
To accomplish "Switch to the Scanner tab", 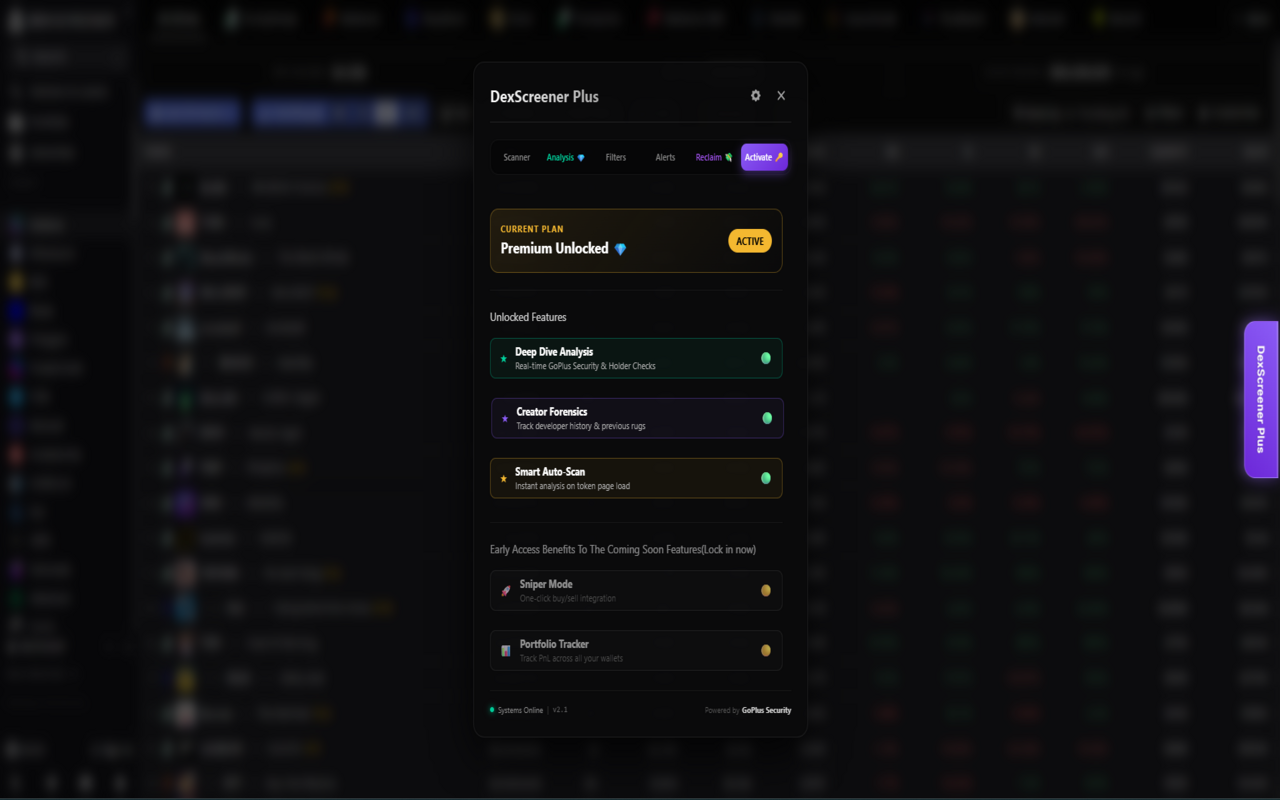I will [517, 157].
